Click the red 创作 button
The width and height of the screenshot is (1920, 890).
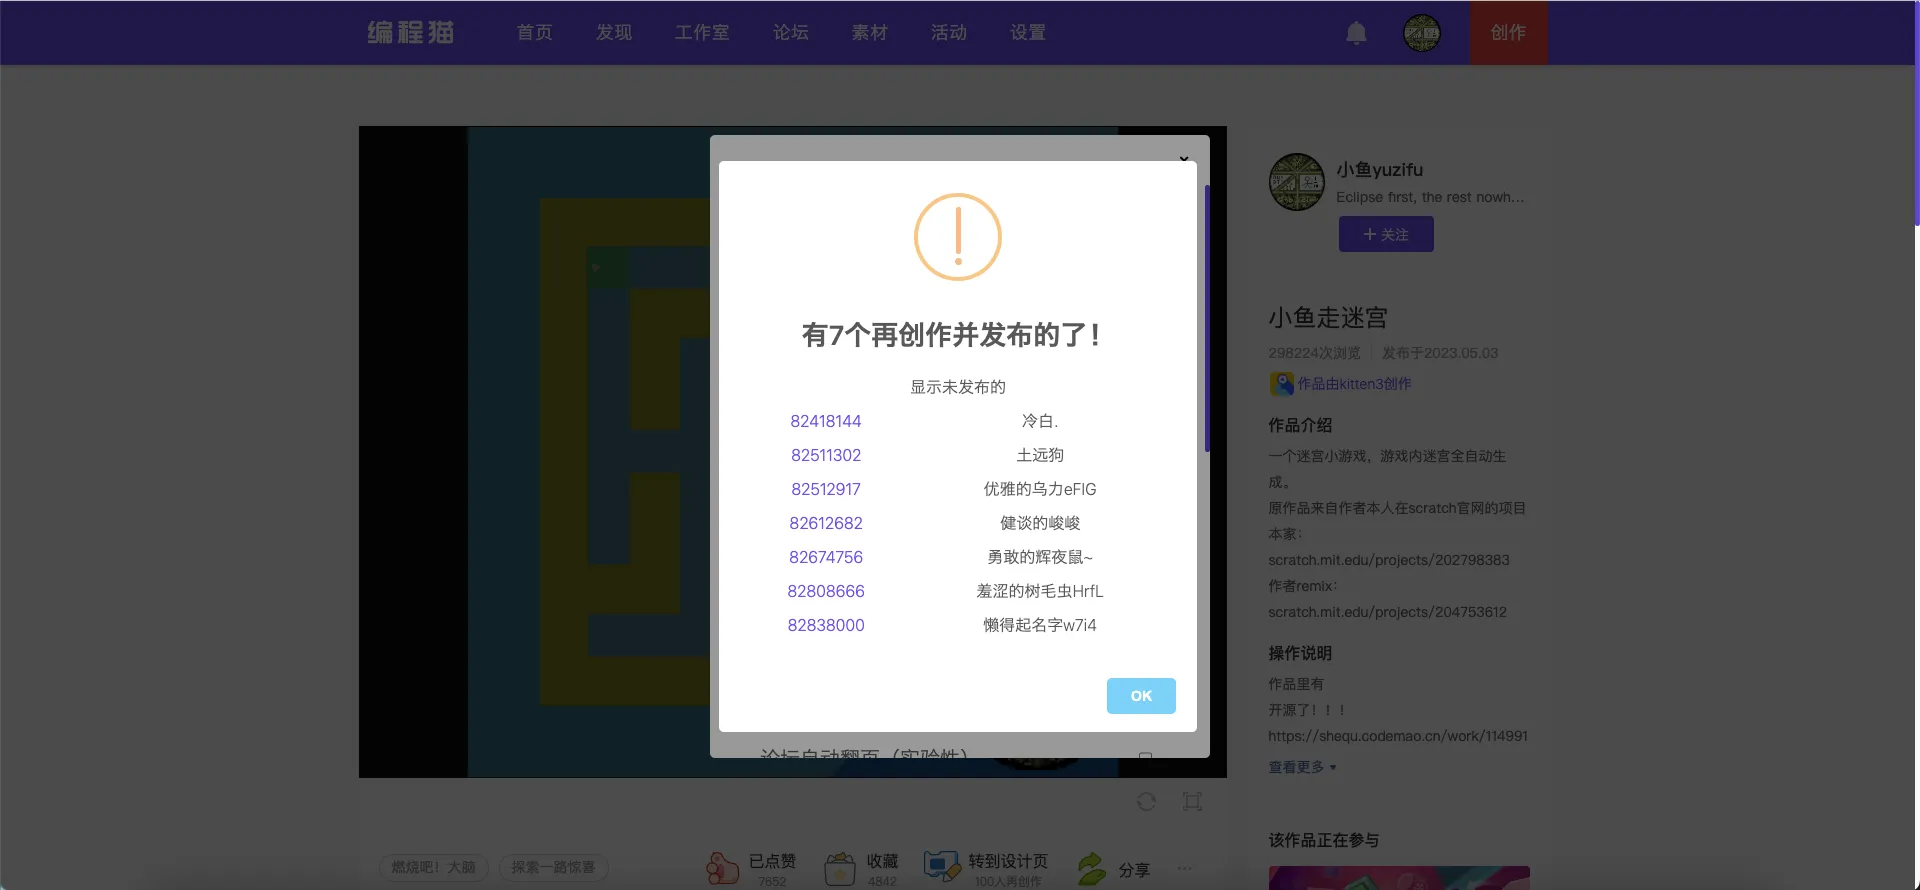pyautogui.click(x=1508, y=33)
